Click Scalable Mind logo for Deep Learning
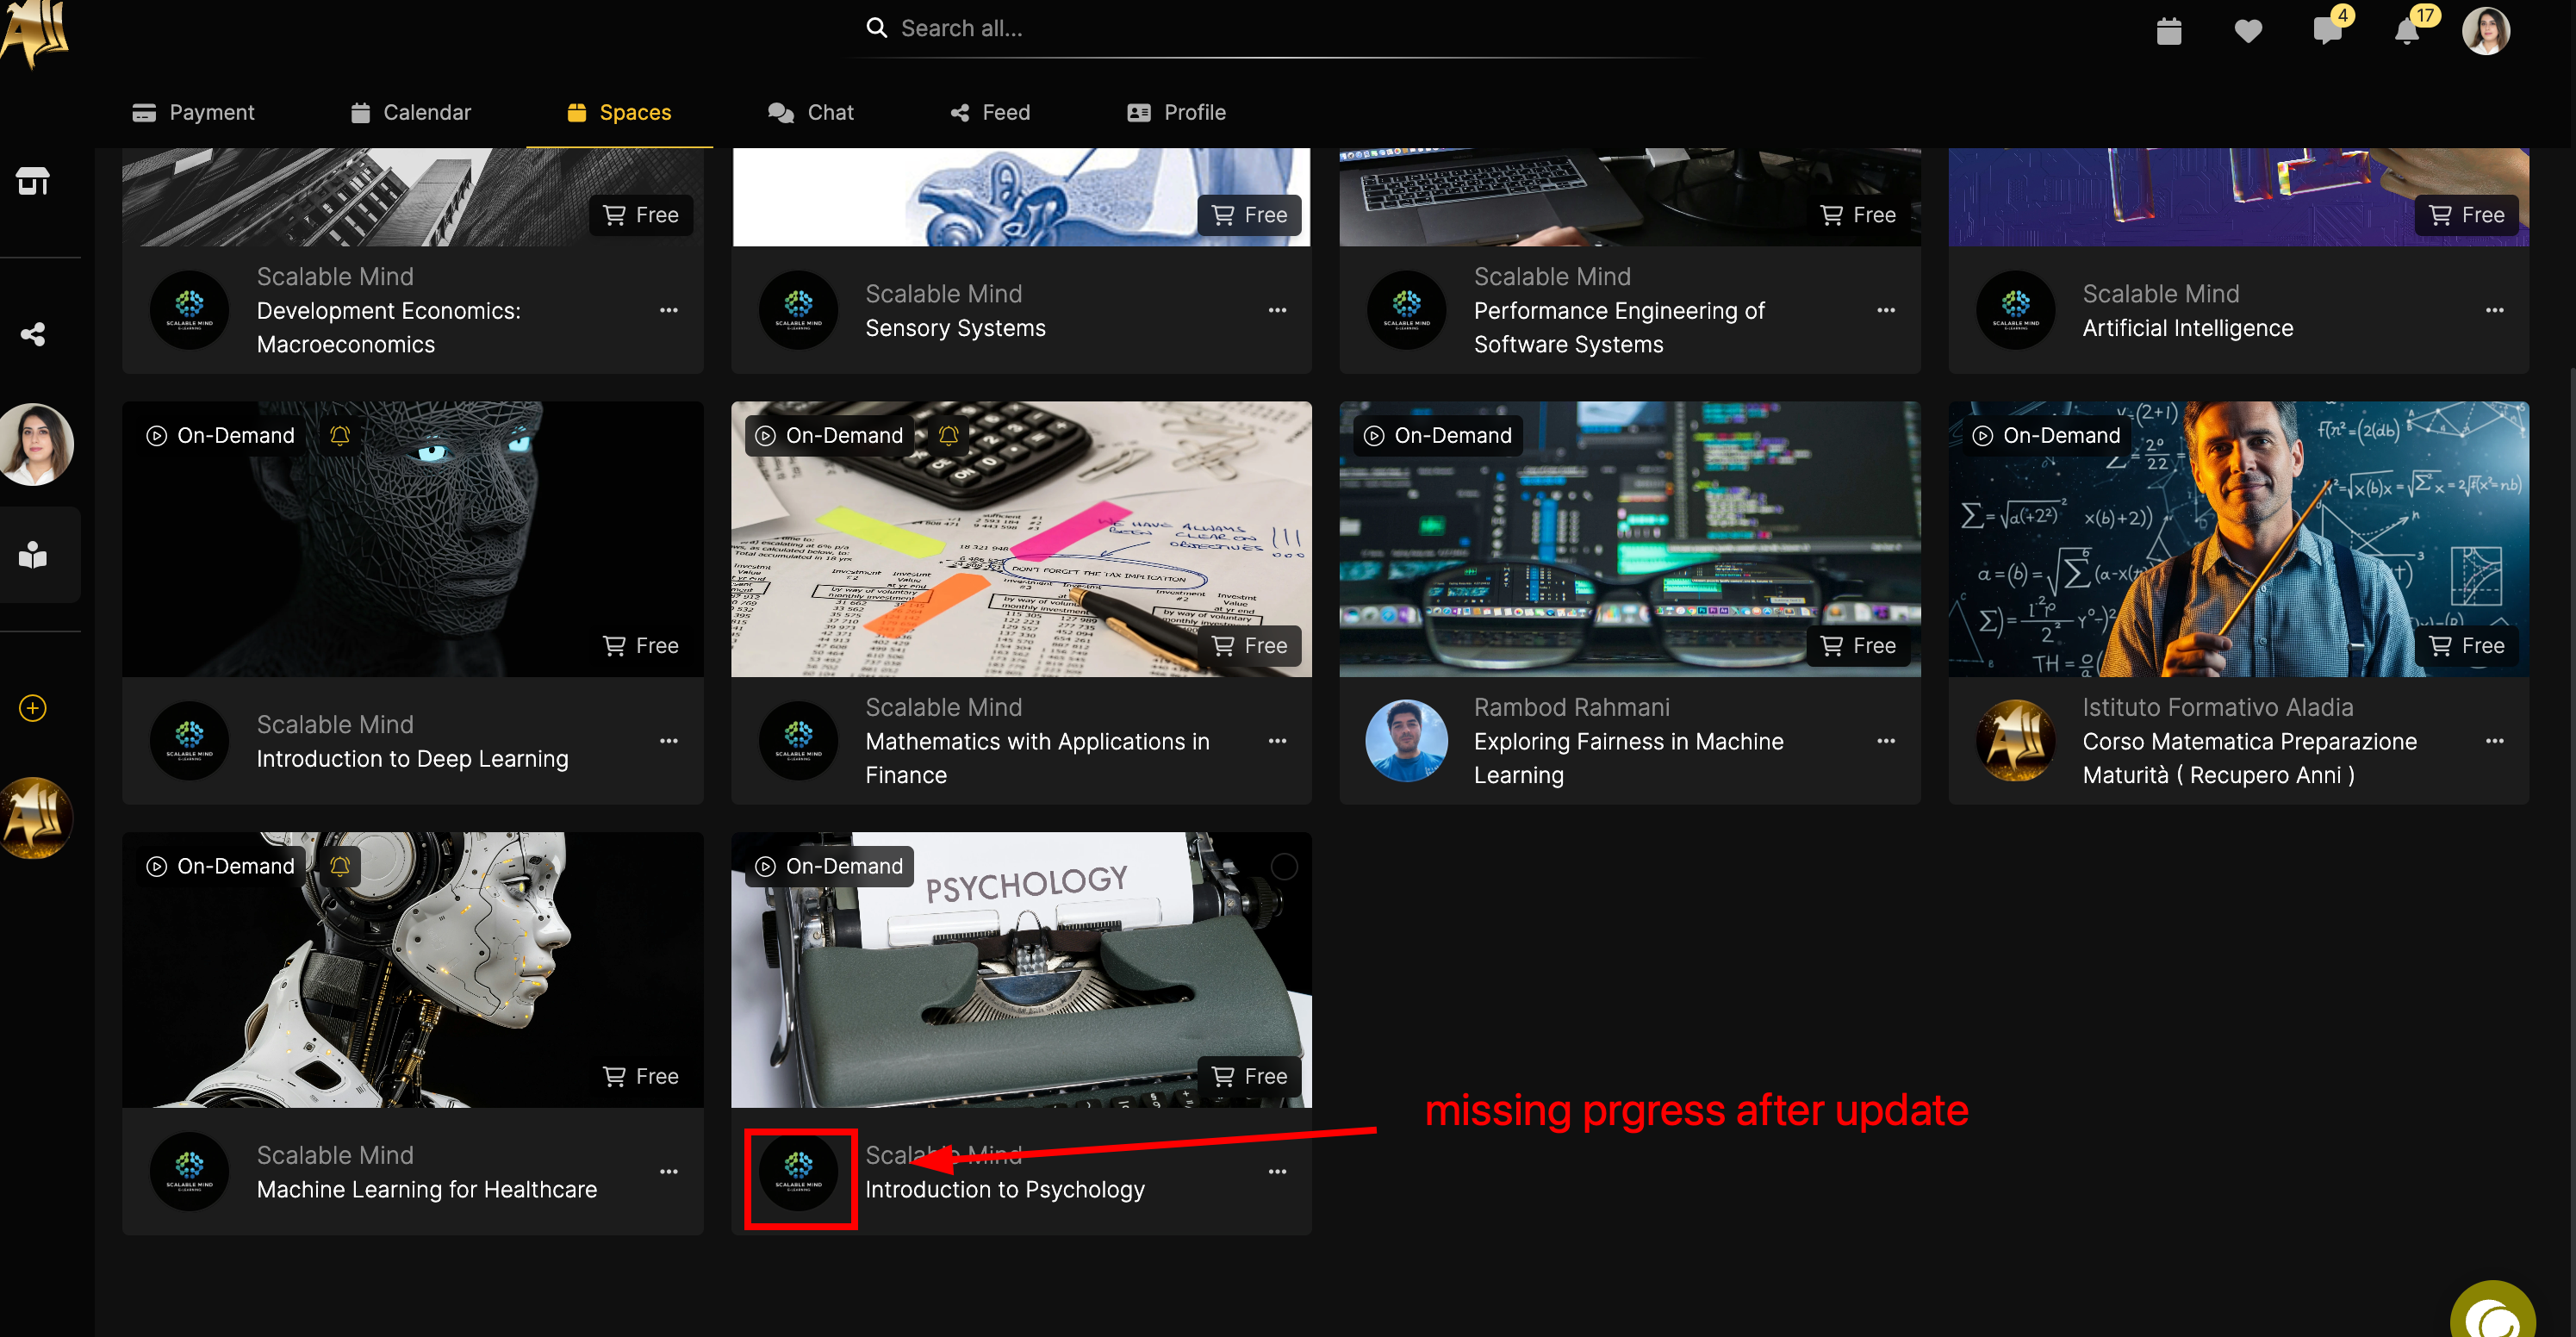The image size is (2576, 1337). point(190,741)
